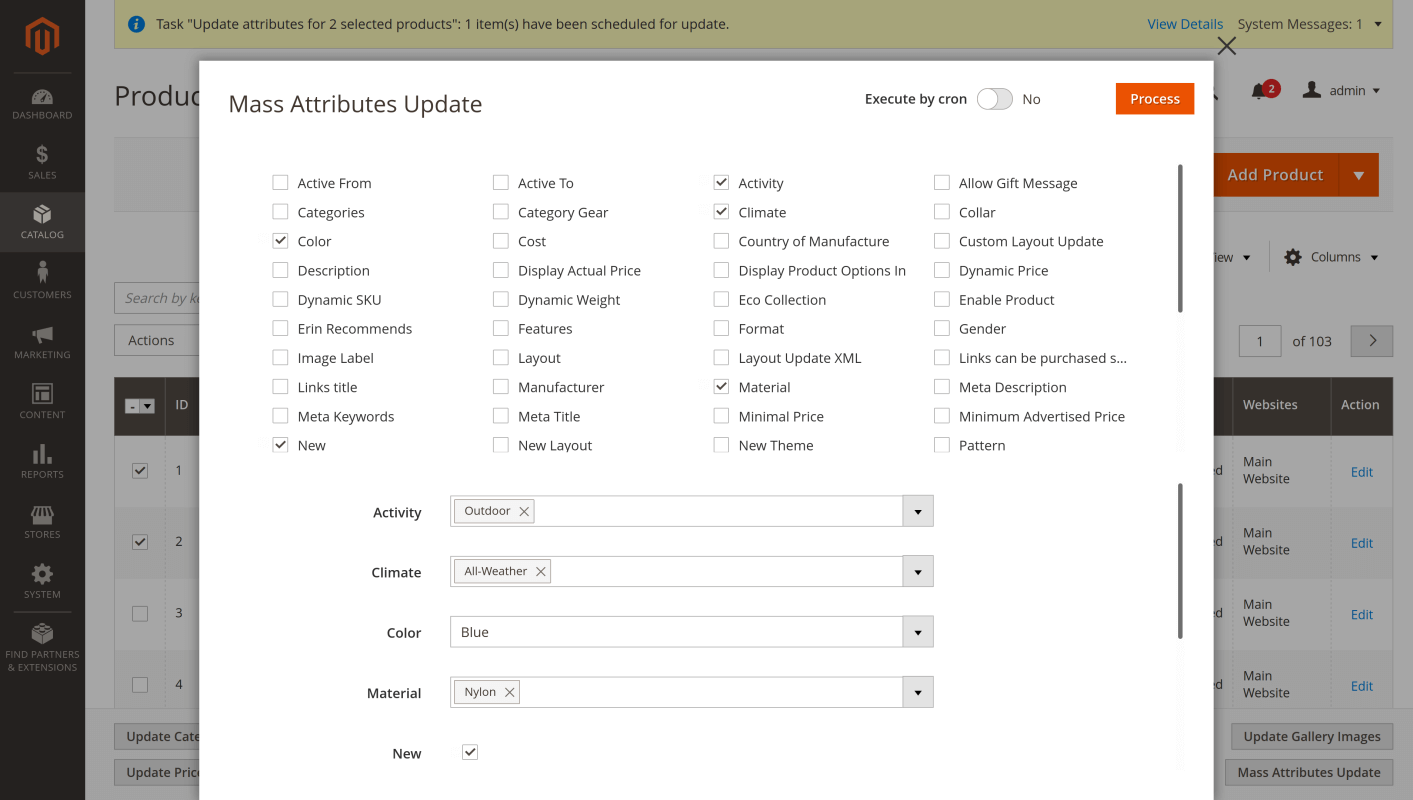Follow the View Details link
Screen dimensions: 1413x800
click(1185, 23)
